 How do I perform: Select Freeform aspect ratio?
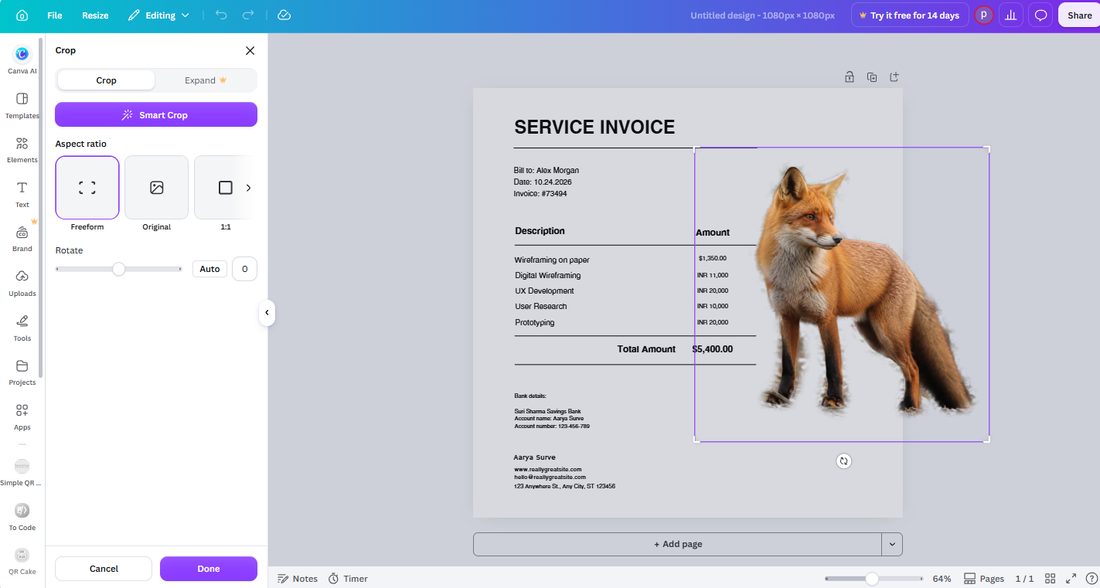pyautogui.click(x=87, y=187)
